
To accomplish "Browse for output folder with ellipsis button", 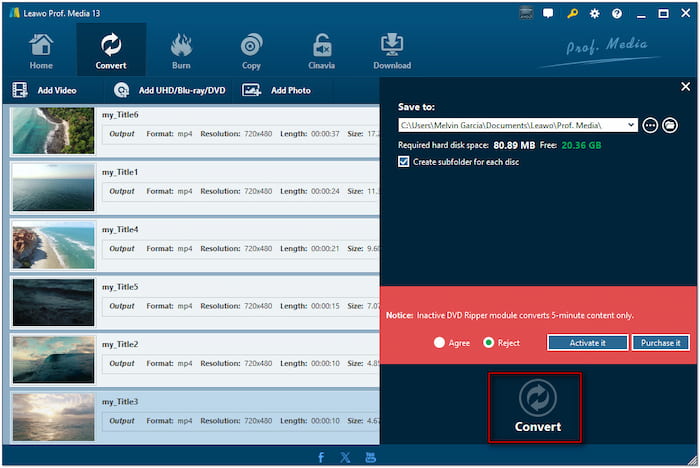I will [x=650, y=125].
